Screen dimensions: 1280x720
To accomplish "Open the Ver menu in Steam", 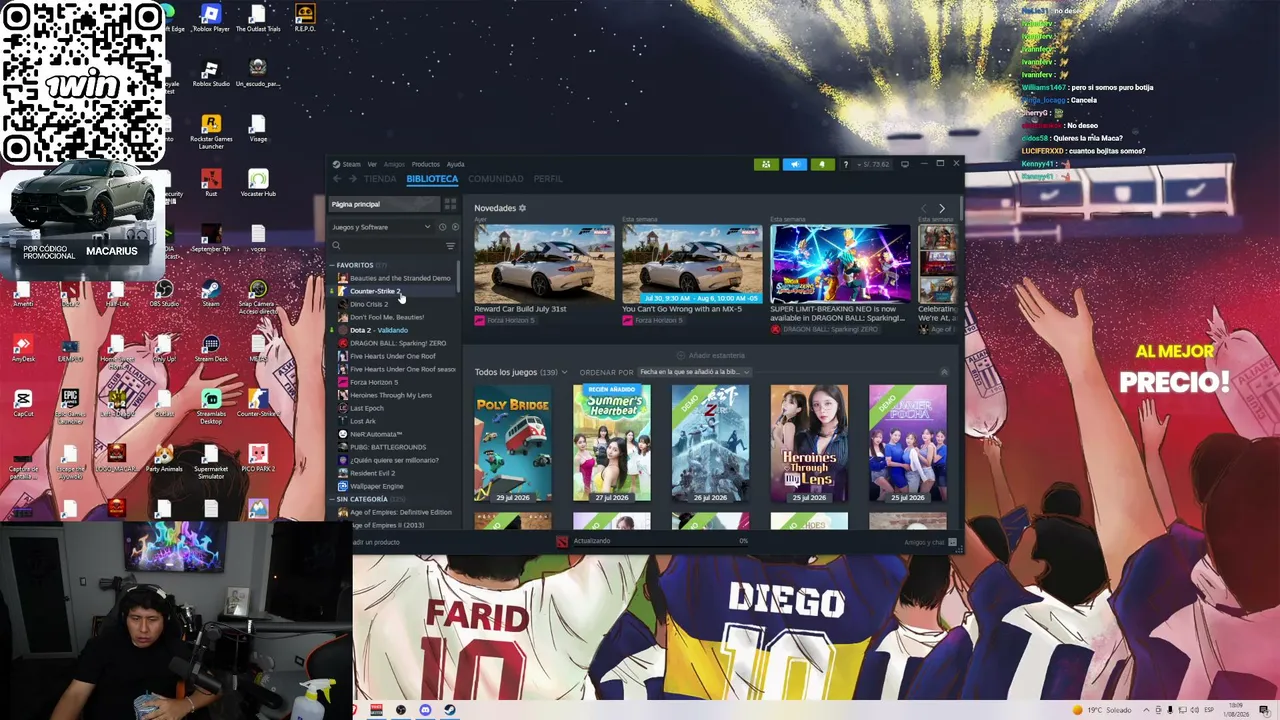I will coord(372,164).
